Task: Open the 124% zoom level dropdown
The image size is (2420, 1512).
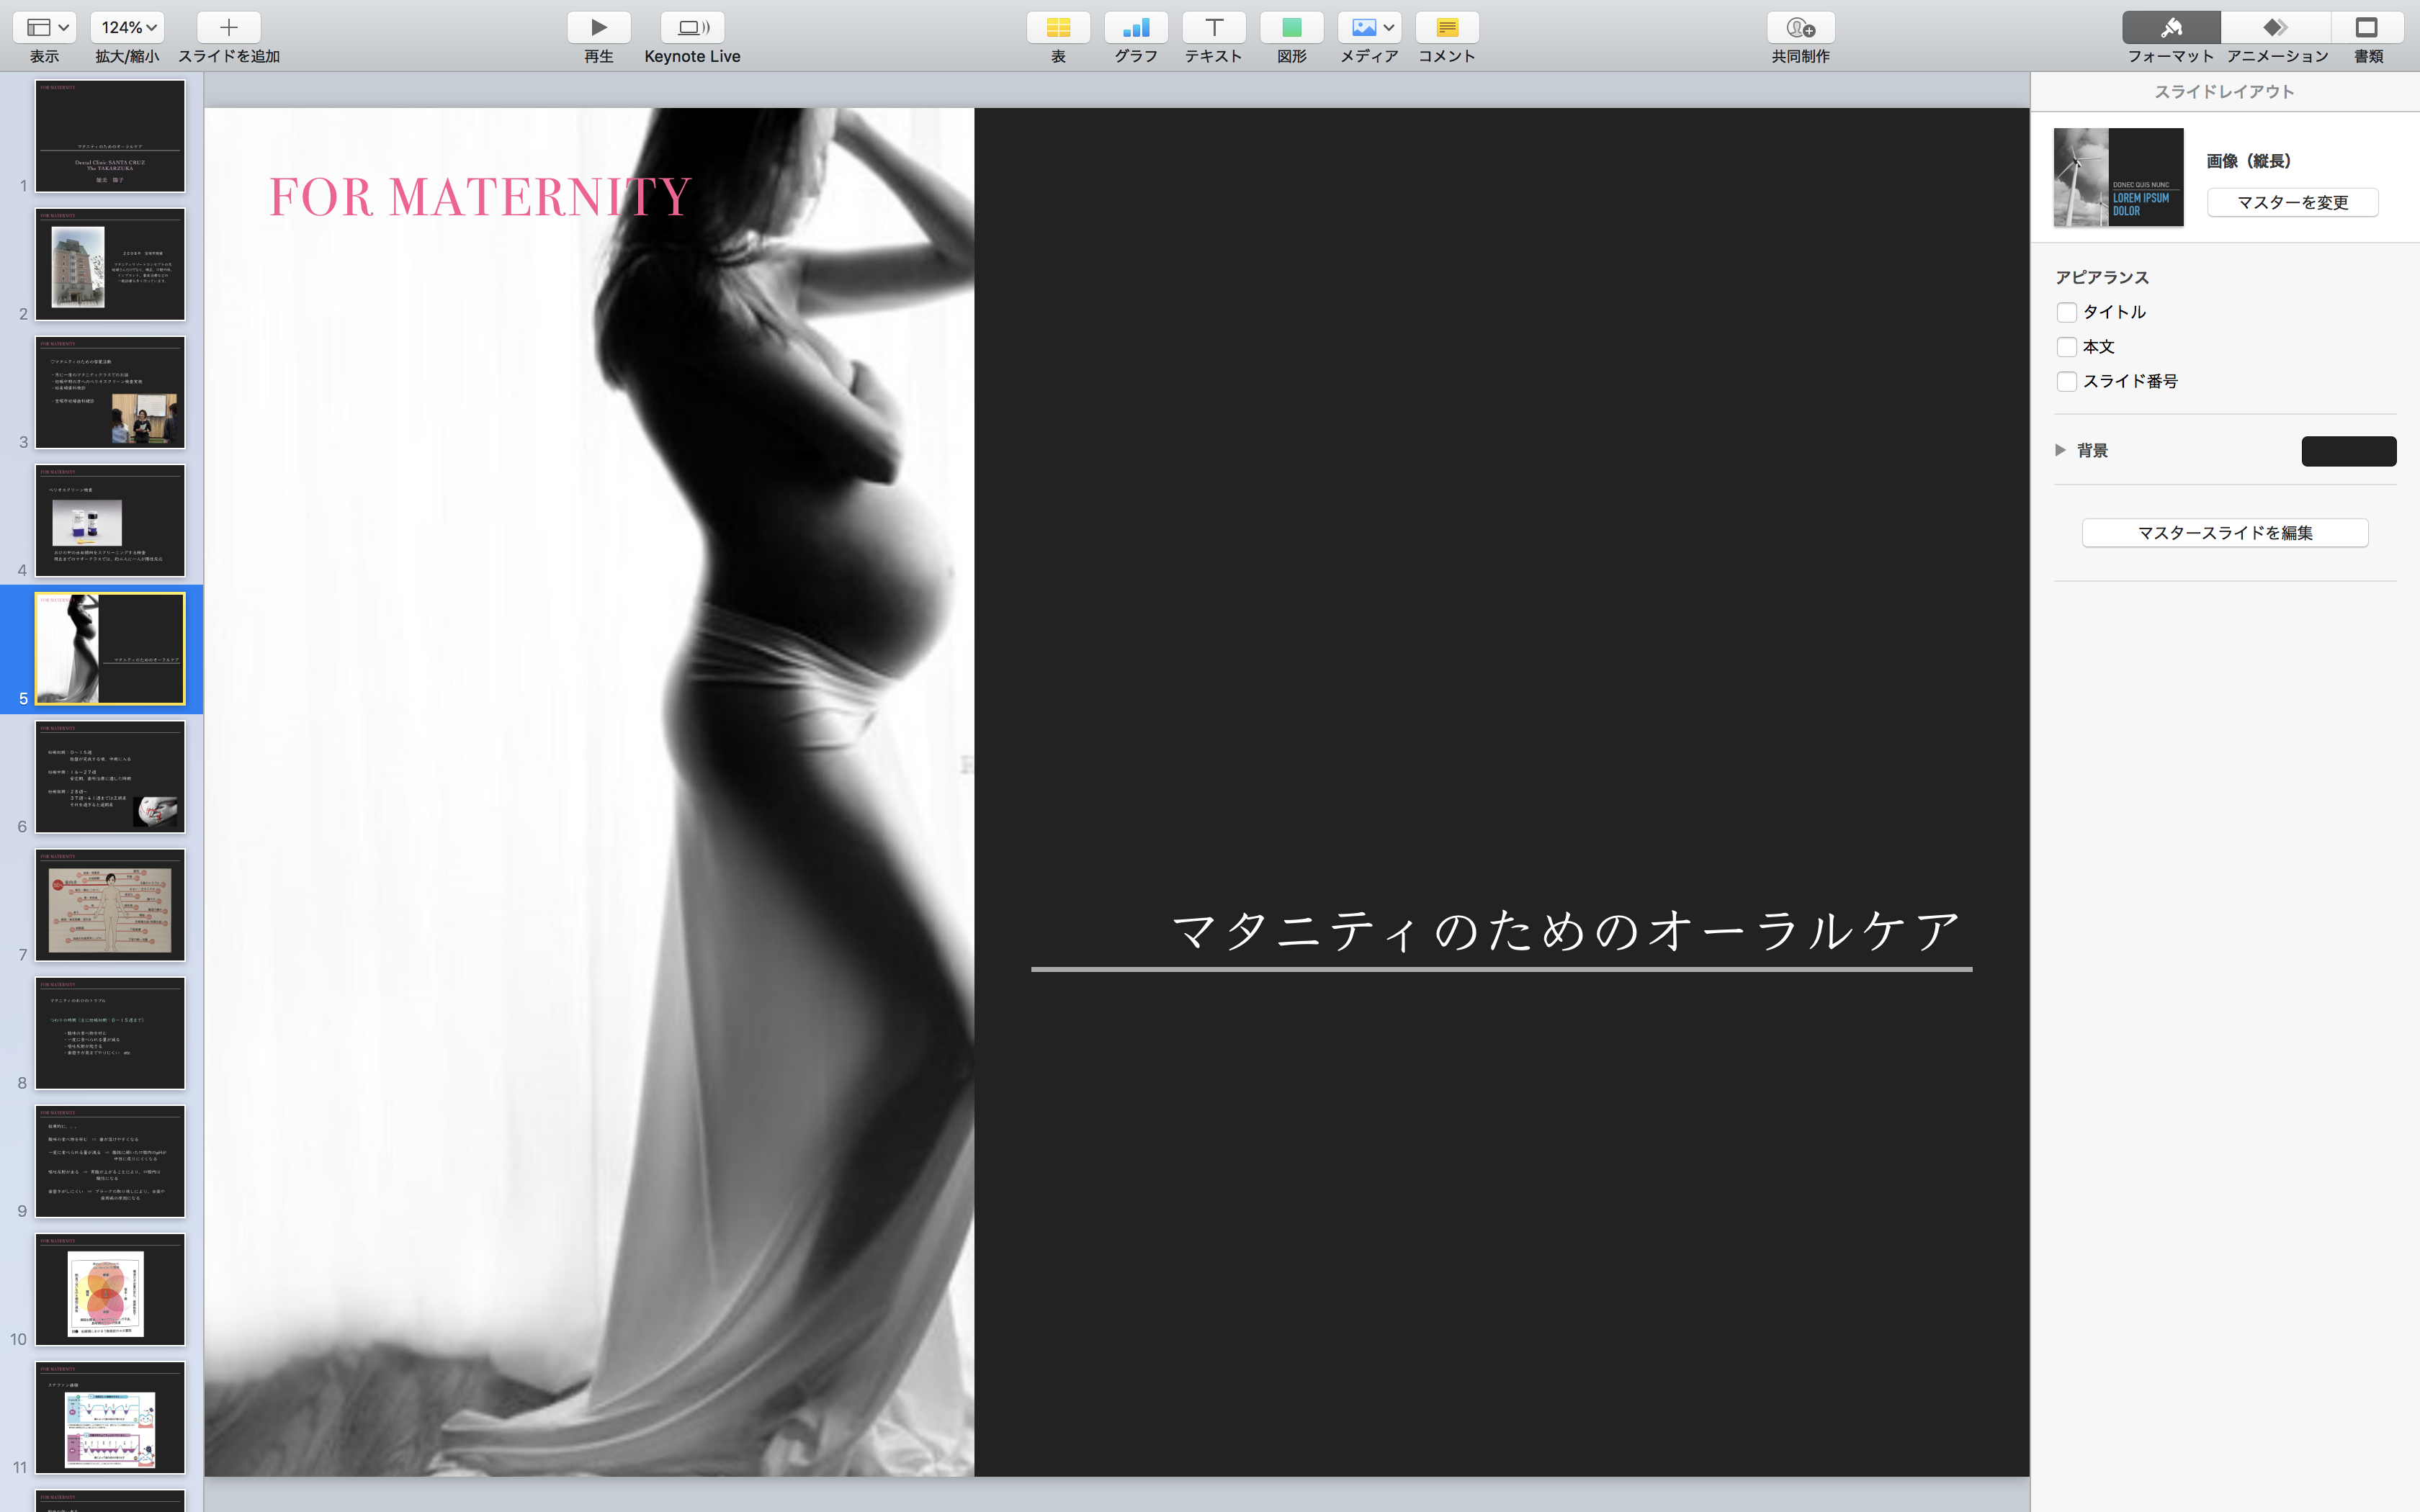Action: coord(127,27)
